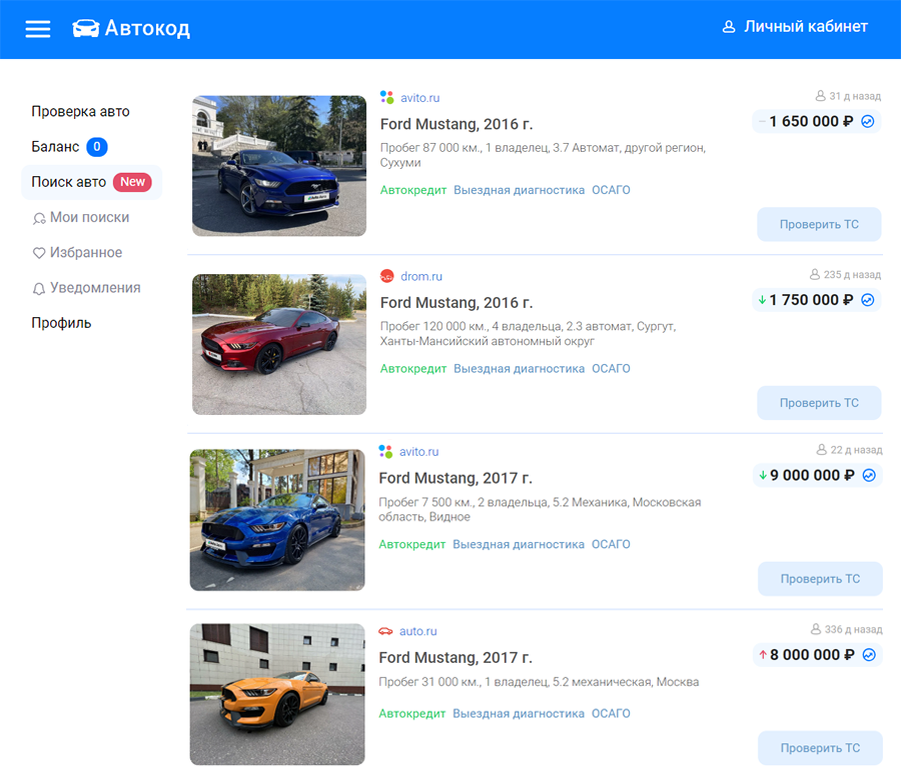Click the person icon by 336 д назад
This screenshot has width=901, height=778.
pyautogui.click(x=816, y=629)
